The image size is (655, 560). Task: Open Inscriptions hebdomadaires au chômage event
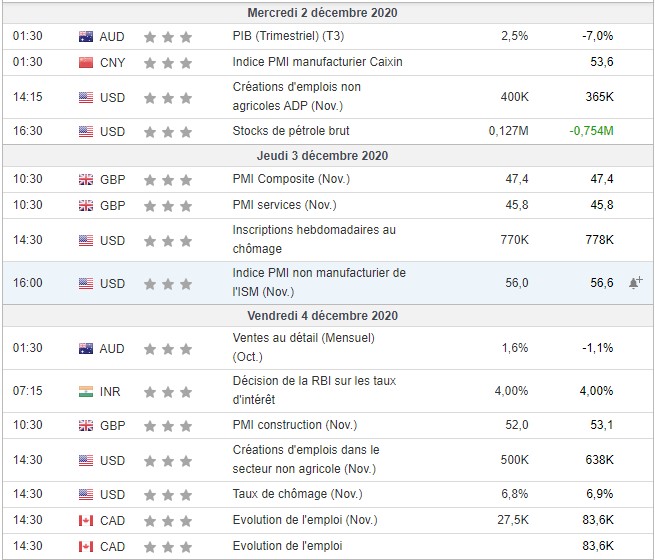[x=313, y=240]
